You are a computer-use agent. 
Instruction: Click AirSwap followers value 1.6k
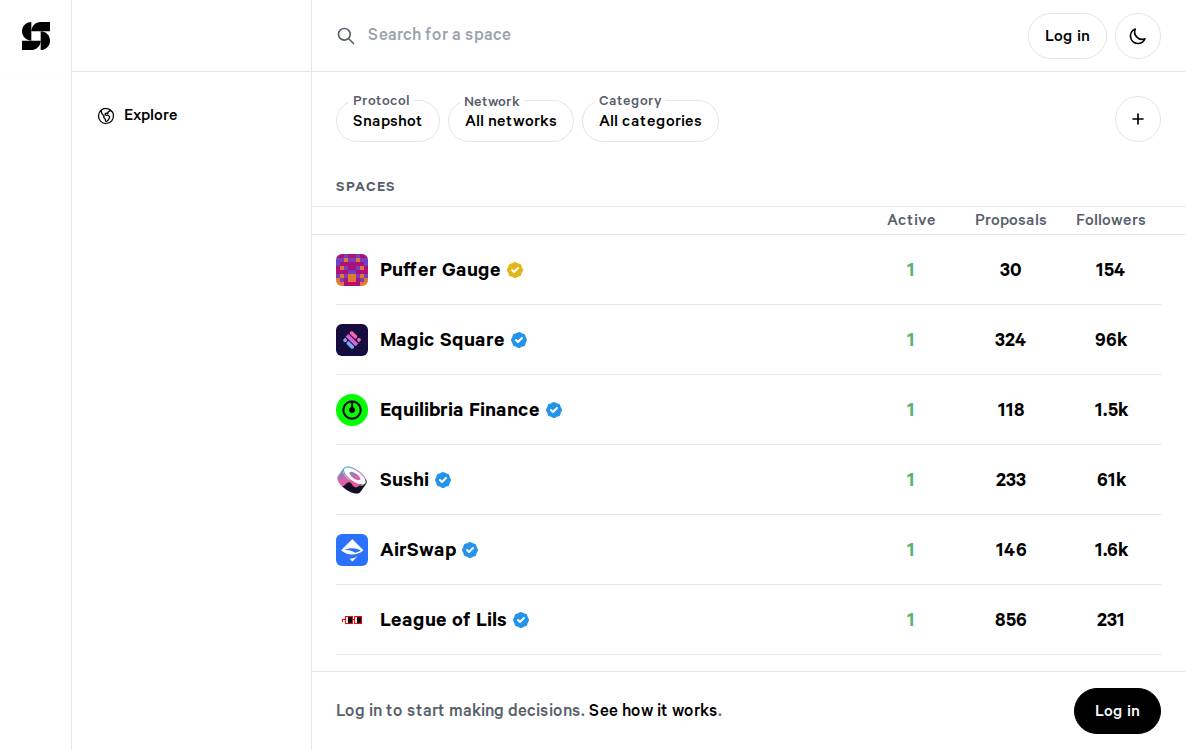tap(1111, 550)
